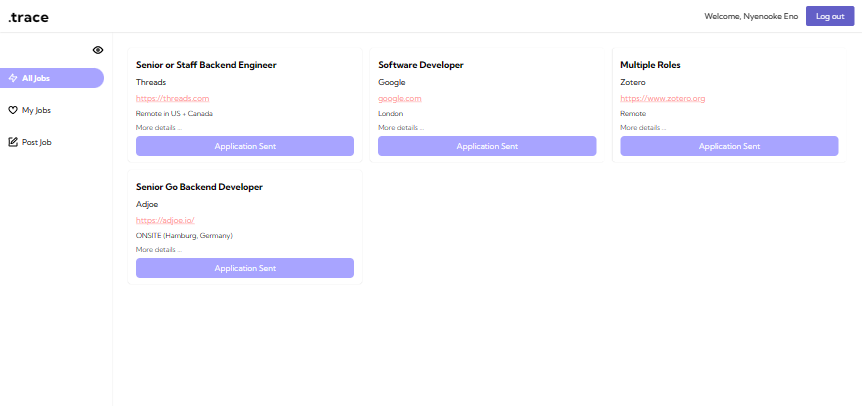
Task: Click the Adjoe company name
Action: pyautogui.click(x=147, y=205)
